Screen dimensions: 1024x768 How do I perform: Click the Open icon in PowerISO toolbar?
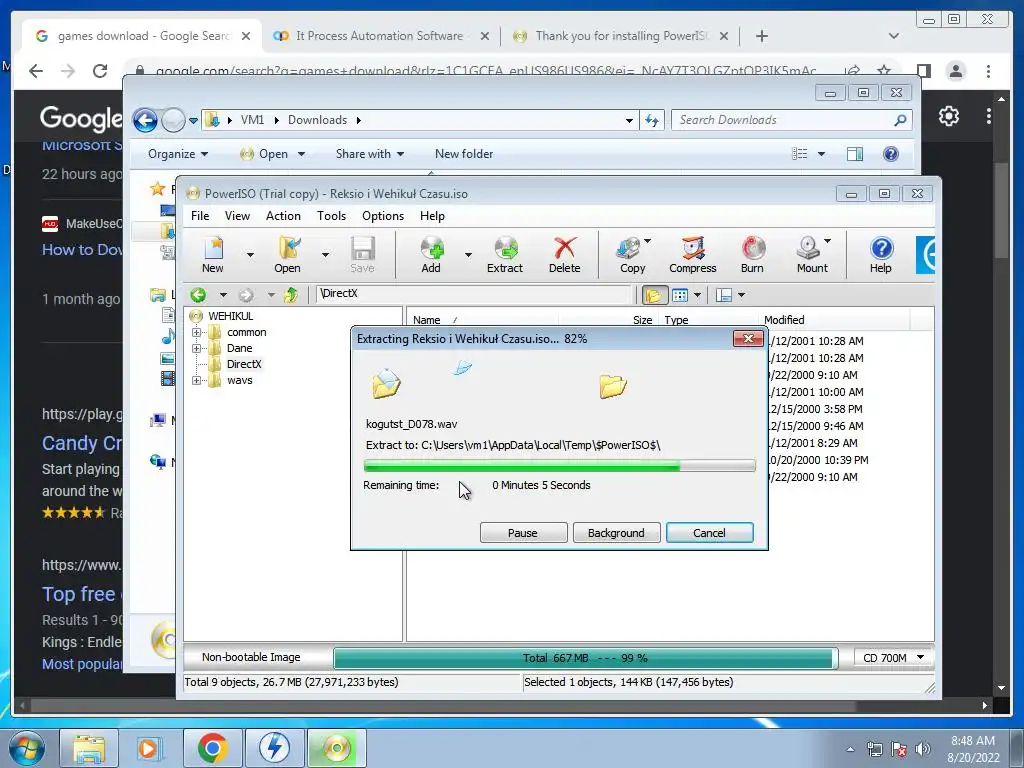288,253
